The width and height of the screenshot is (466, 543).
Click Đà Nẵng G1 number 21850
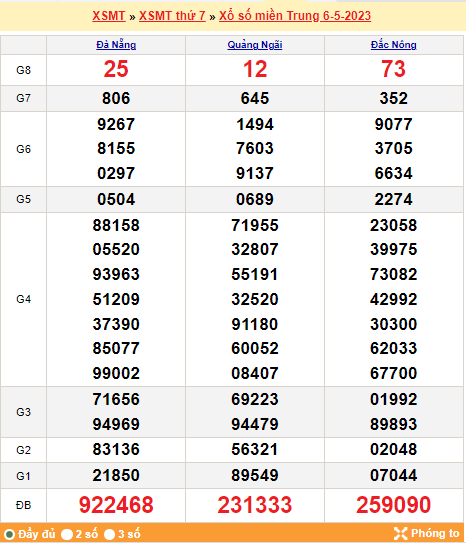click(116, 475)
